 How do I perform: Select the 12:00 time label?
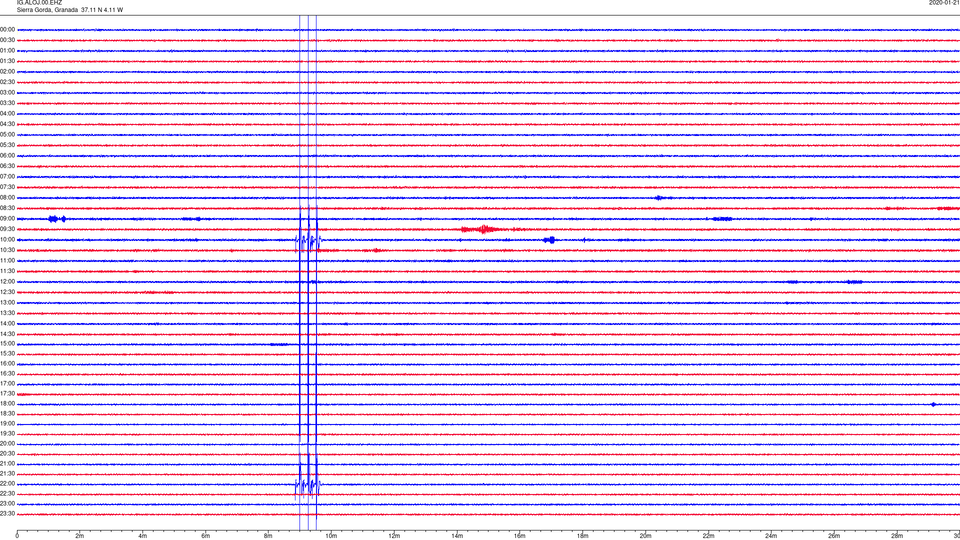click(7, 282)
